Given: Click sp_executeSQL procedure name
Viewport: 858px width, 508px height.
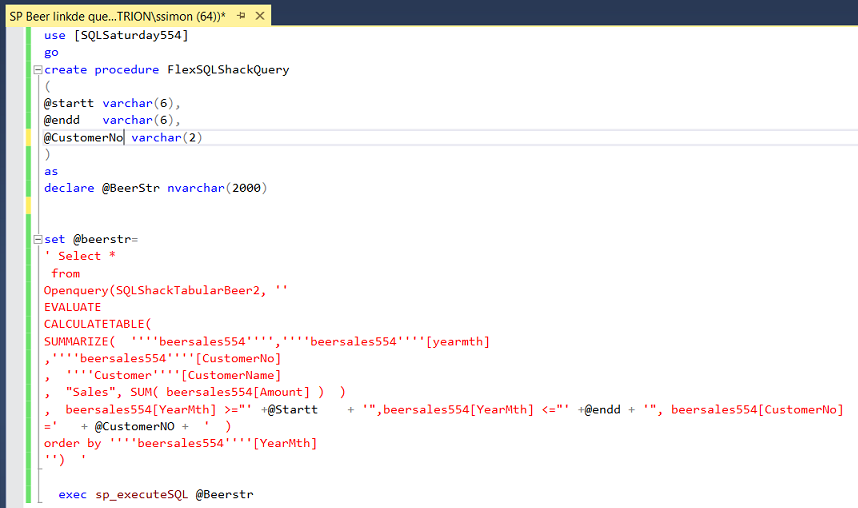Looking at the screenshot, I should [x=142, y=494].
